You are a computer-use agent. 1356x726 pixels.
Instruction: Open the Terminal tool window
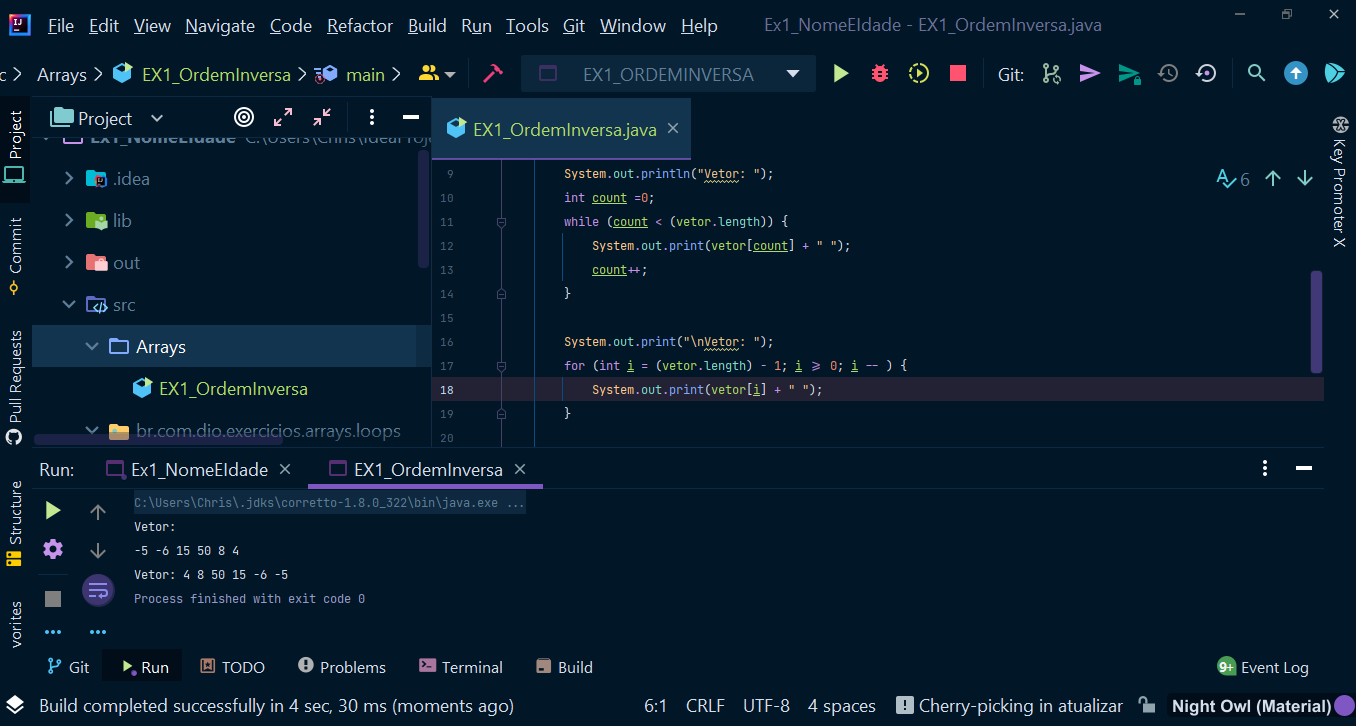461,667
